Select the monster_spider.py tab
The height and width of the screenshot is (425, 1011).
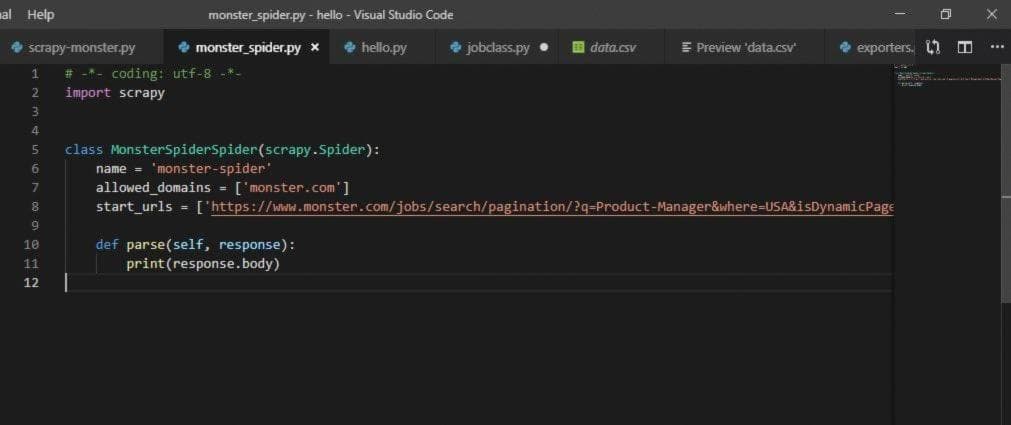click(x=248, y=48)
